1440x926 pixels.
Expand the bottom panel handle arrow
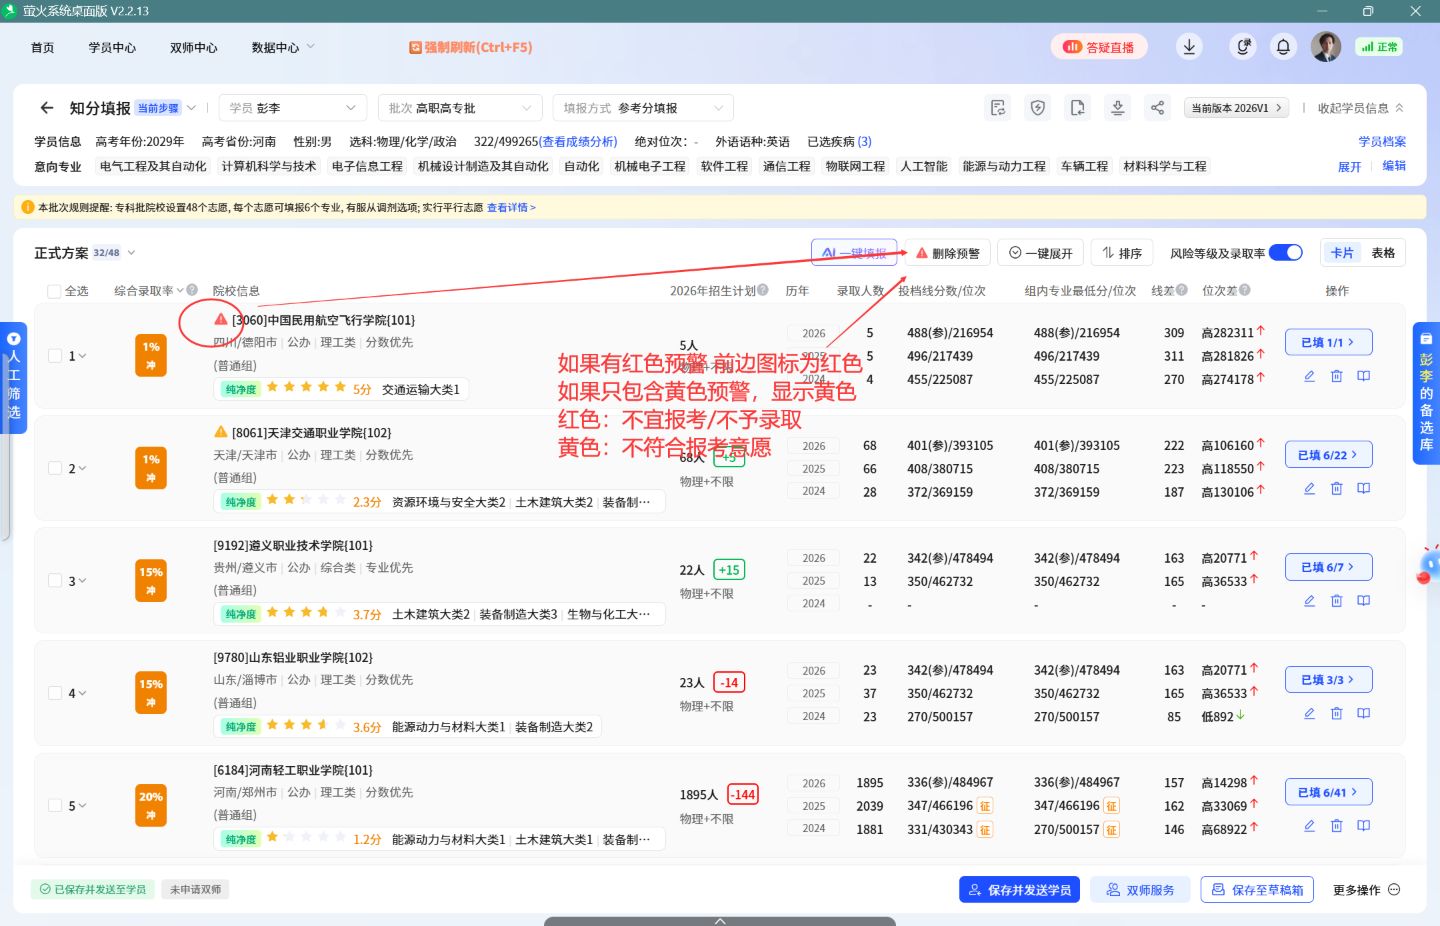(x=720, y=920)
